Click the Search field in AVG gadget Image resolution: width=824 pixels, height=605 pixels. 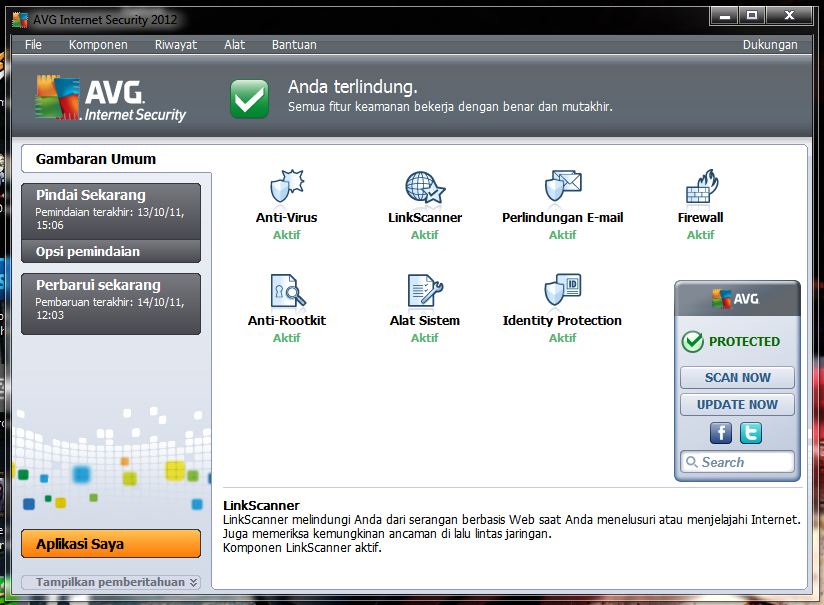[737, 462]
